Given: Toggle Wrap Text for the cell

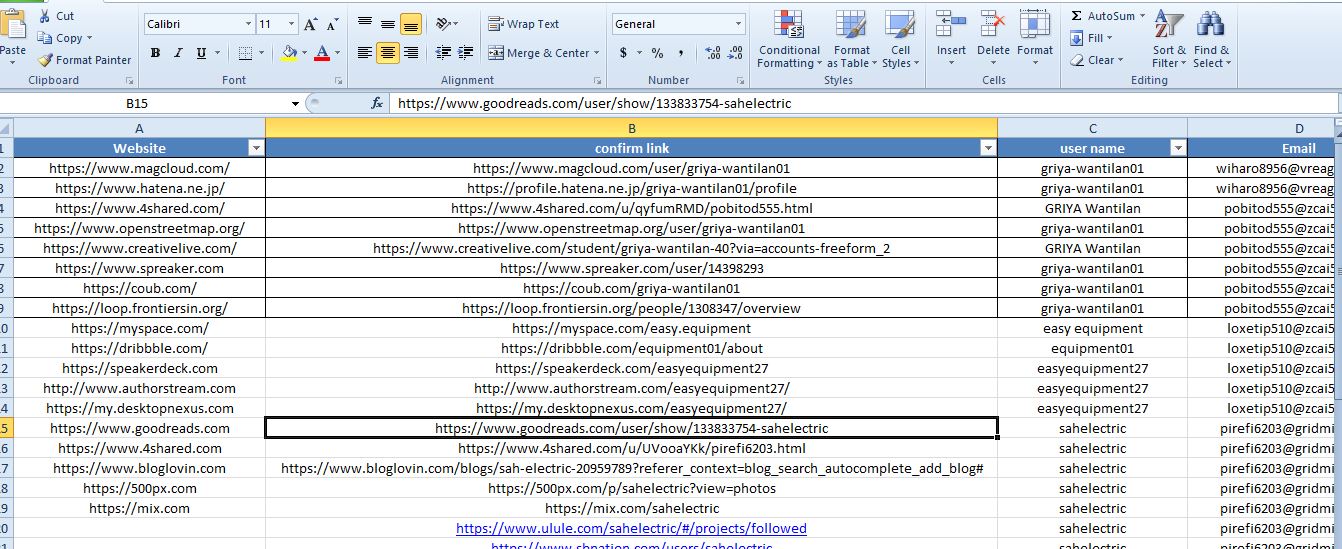Looking at the screenshot, I should coord(524,24).
